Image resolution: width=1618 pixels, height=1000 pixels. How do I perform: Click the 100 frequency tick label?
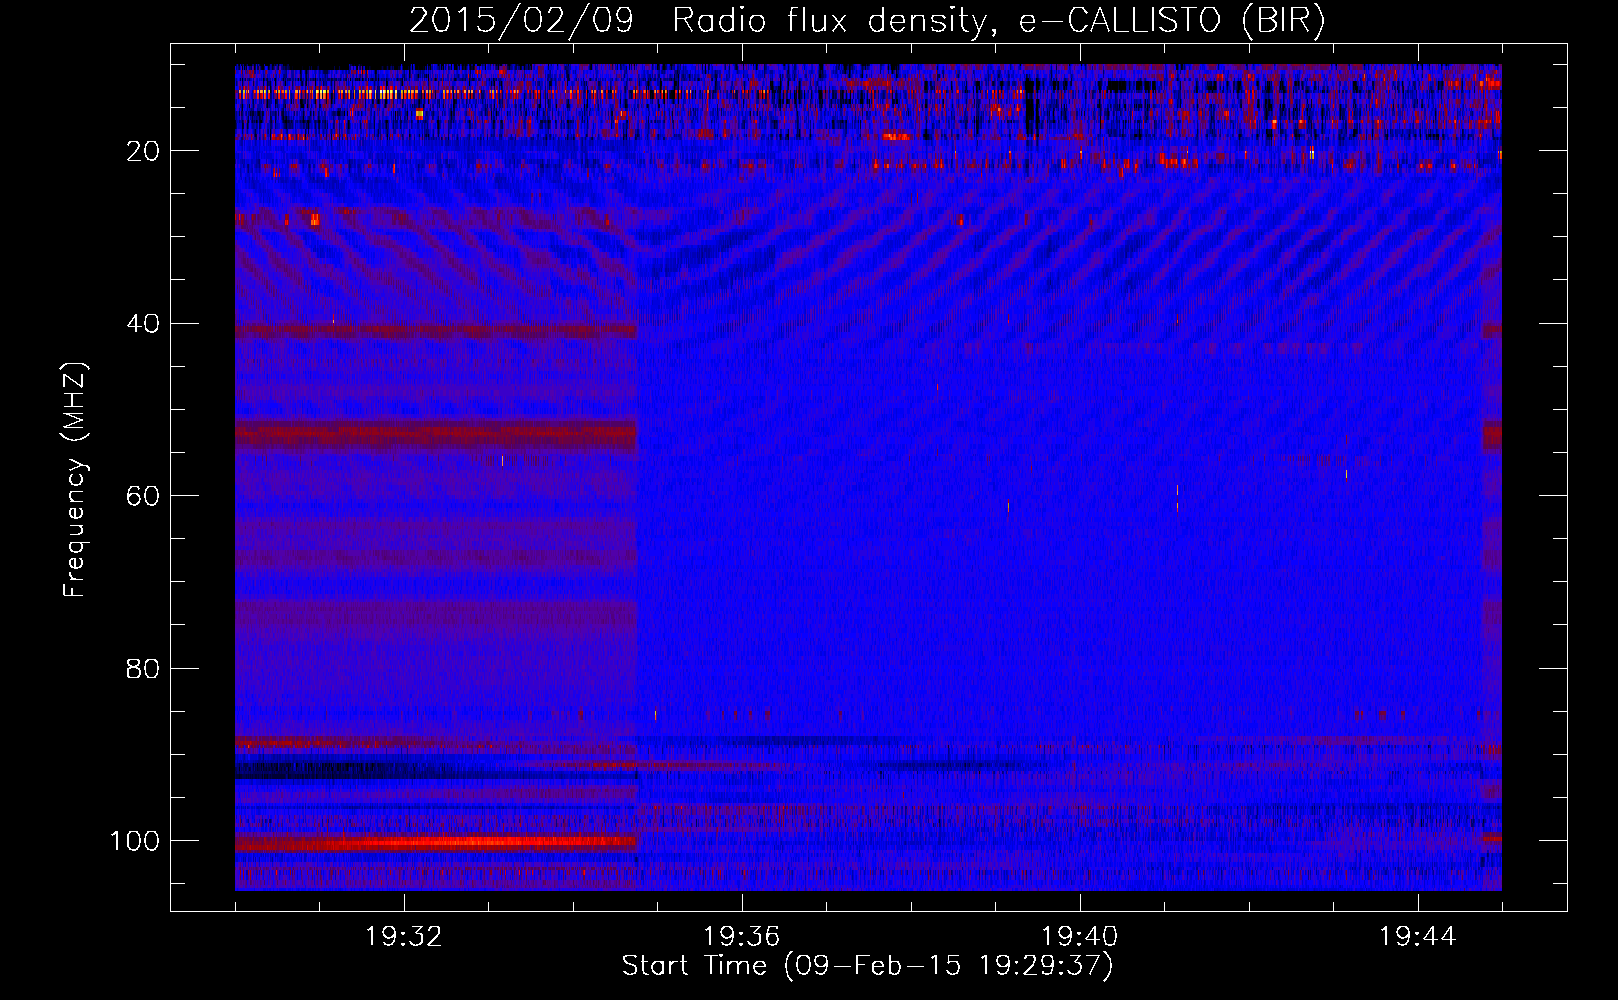pos(136,841)
